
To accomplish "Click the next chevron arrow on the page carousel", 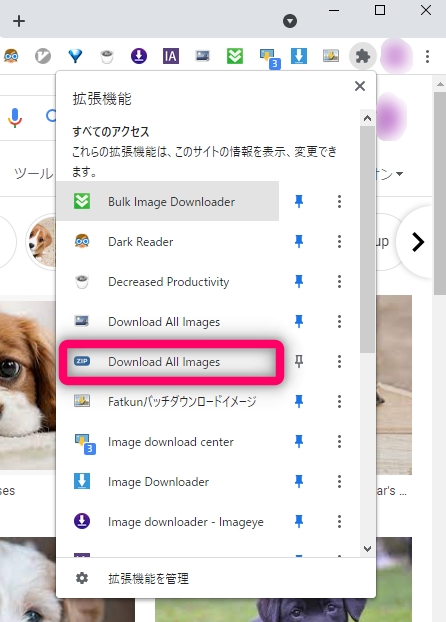I will coord(417,242).
